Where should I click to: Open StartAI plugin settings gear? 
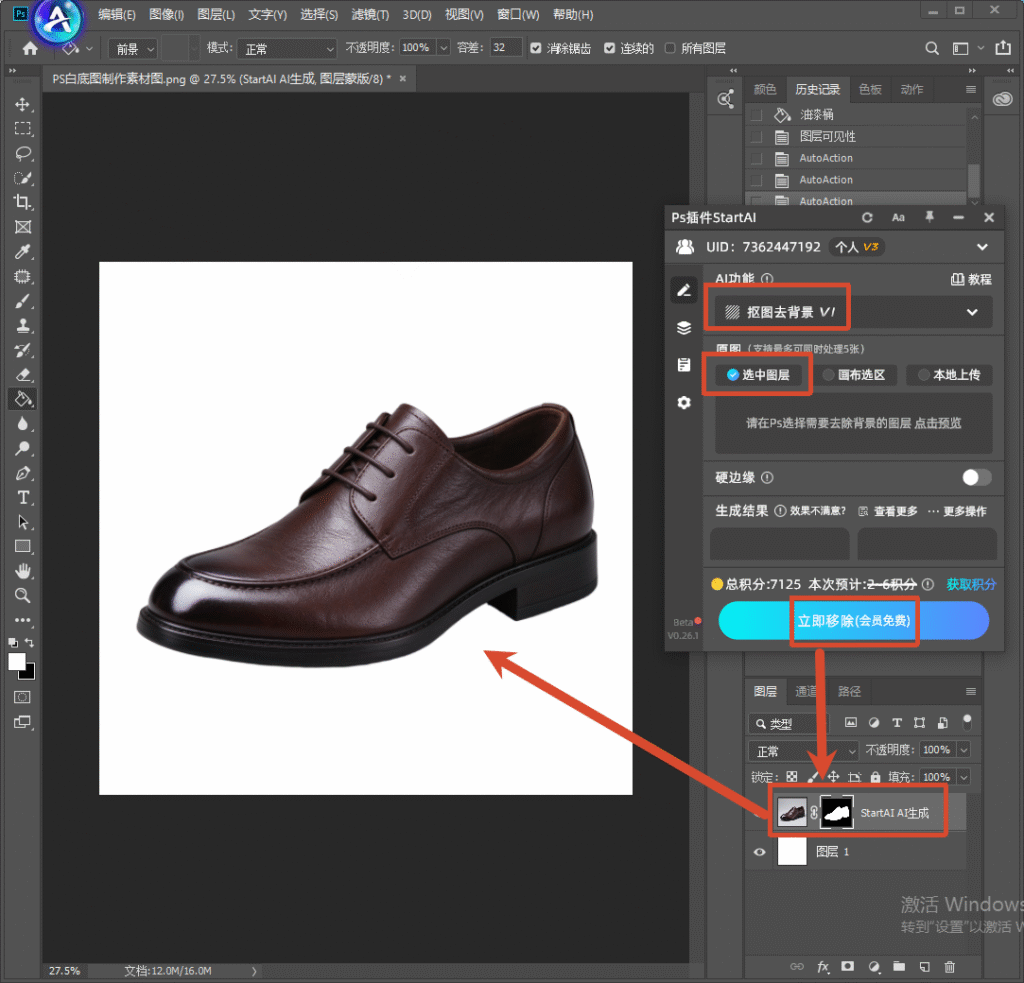(x=684, y=402)
